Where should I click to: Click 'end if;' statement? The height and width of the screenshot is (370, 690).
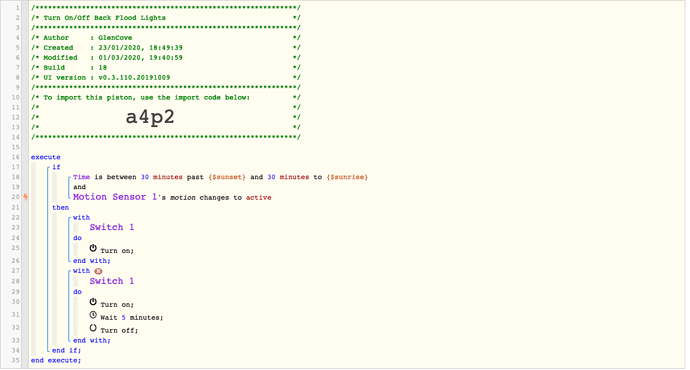(x=66, y=350)
